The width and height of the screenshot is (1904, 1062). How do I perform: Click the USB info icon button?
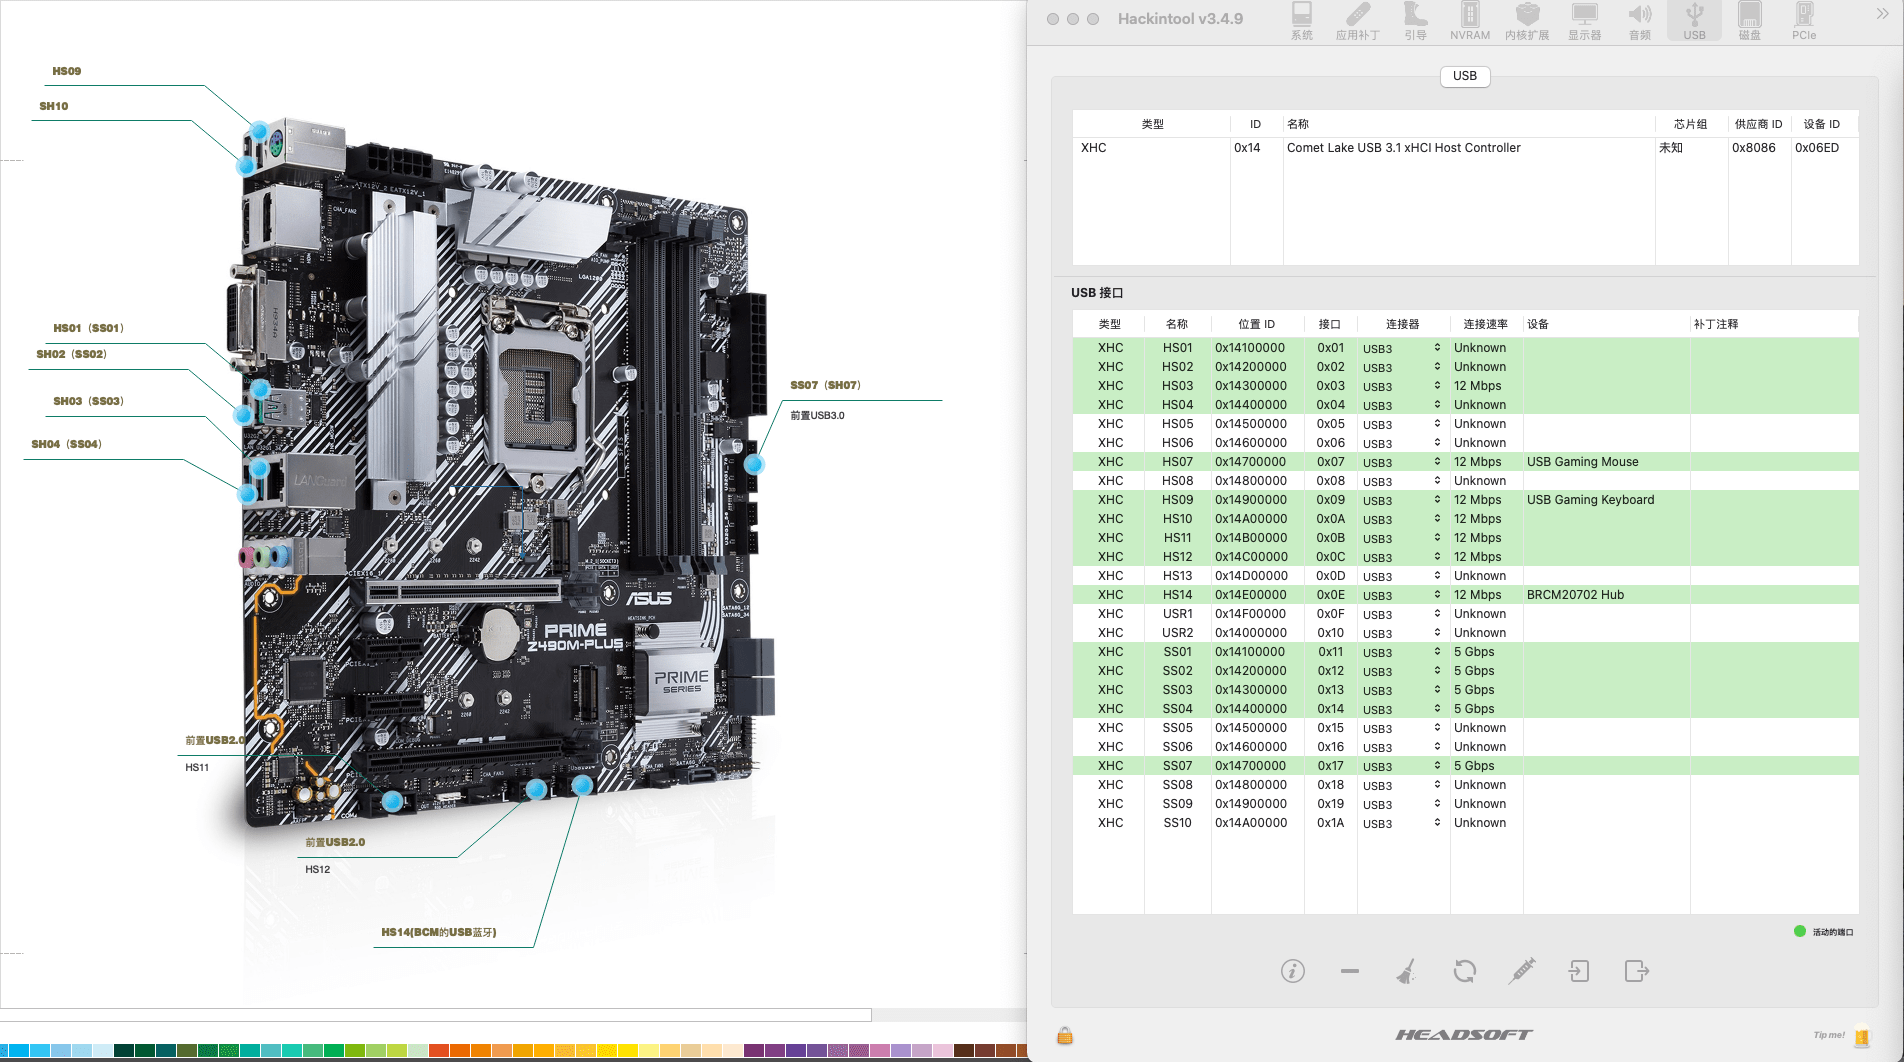click(1292, 971)
